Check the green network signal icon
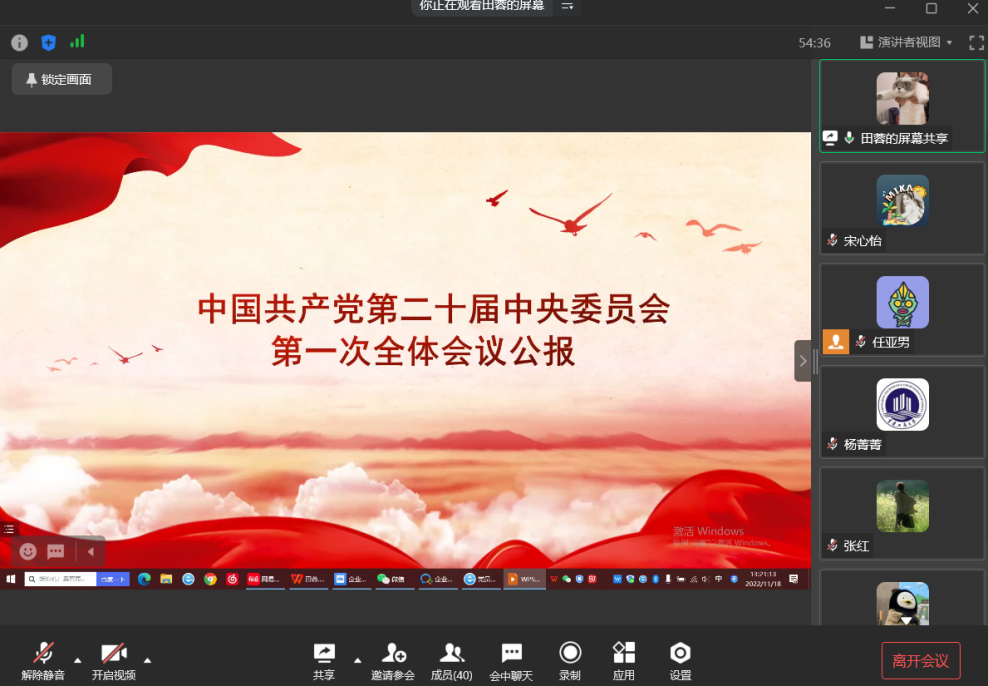The image size is (988, 686). [77, 42]
